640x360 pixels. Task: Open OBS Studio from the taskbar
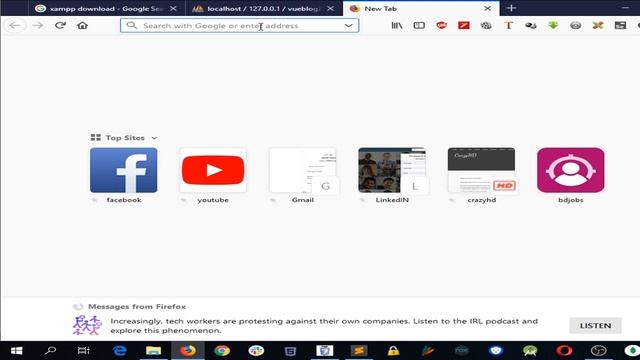coord(599,351)
